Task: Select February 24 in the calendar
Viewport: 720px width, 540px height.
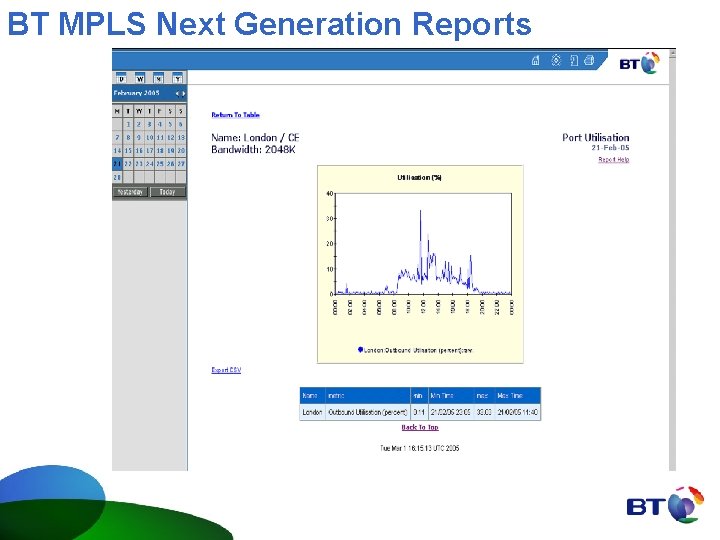Action: click(x=149, y=164)
